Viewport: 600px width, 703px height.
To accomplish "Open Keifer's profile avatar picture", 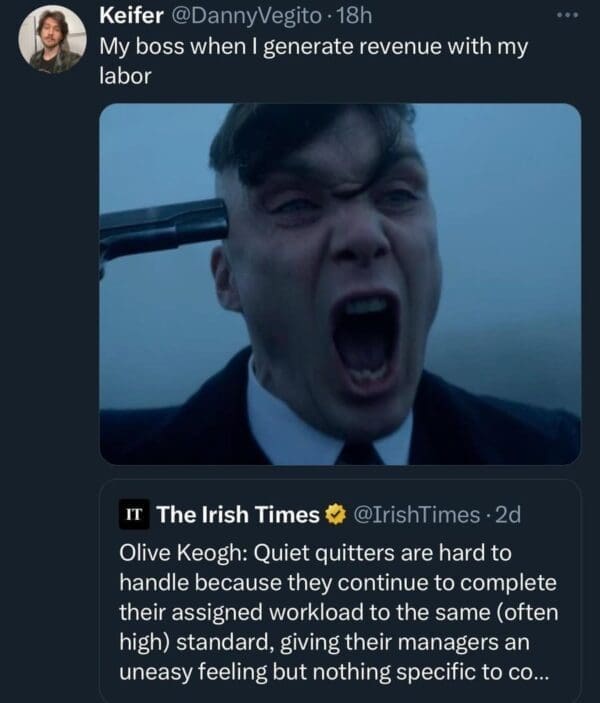I will pyautogui.click(x=52, y=39).
